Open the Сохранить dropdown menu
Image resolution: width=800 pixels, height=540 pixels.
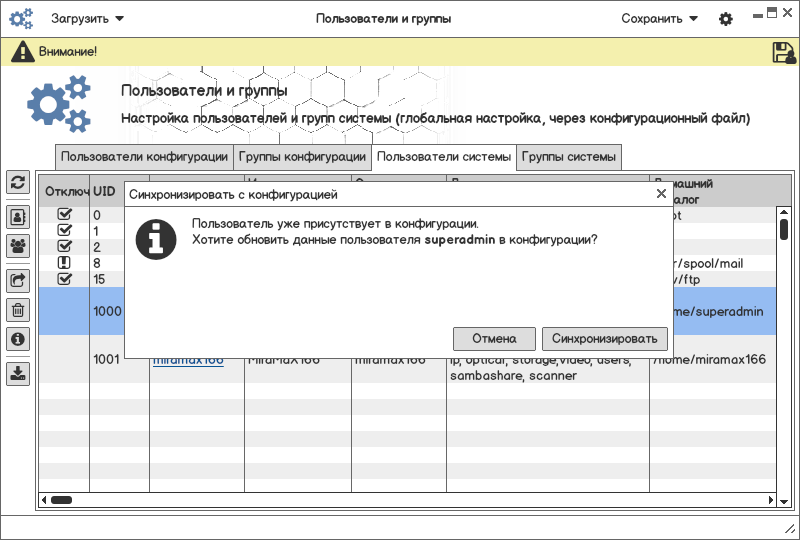659,19
